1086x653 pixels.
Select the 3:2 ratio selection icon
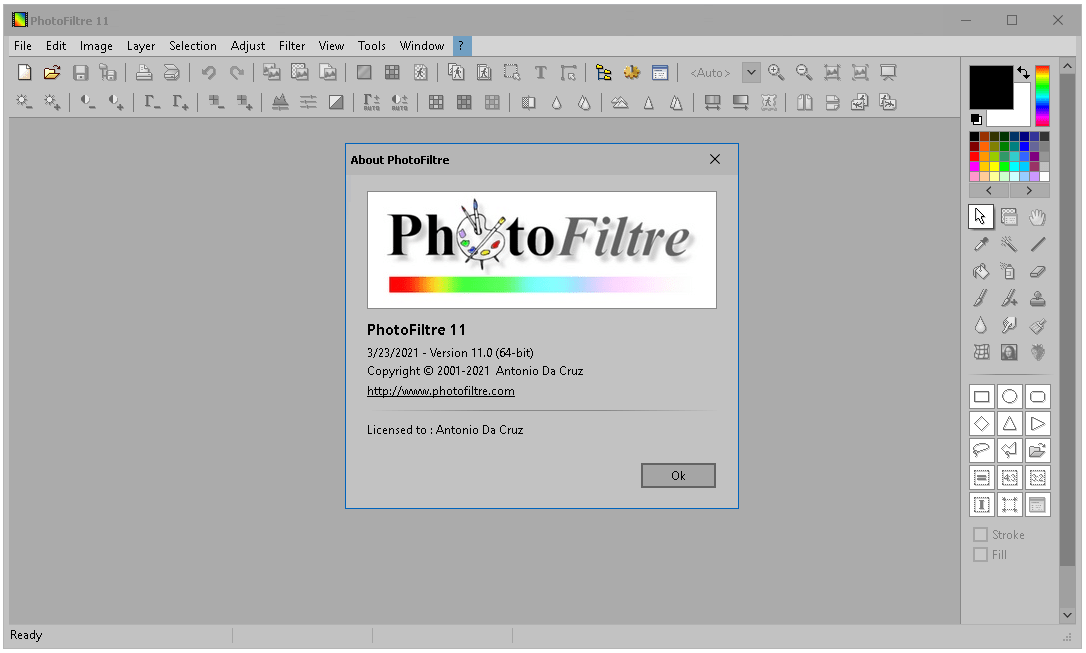pos(1038,478)
